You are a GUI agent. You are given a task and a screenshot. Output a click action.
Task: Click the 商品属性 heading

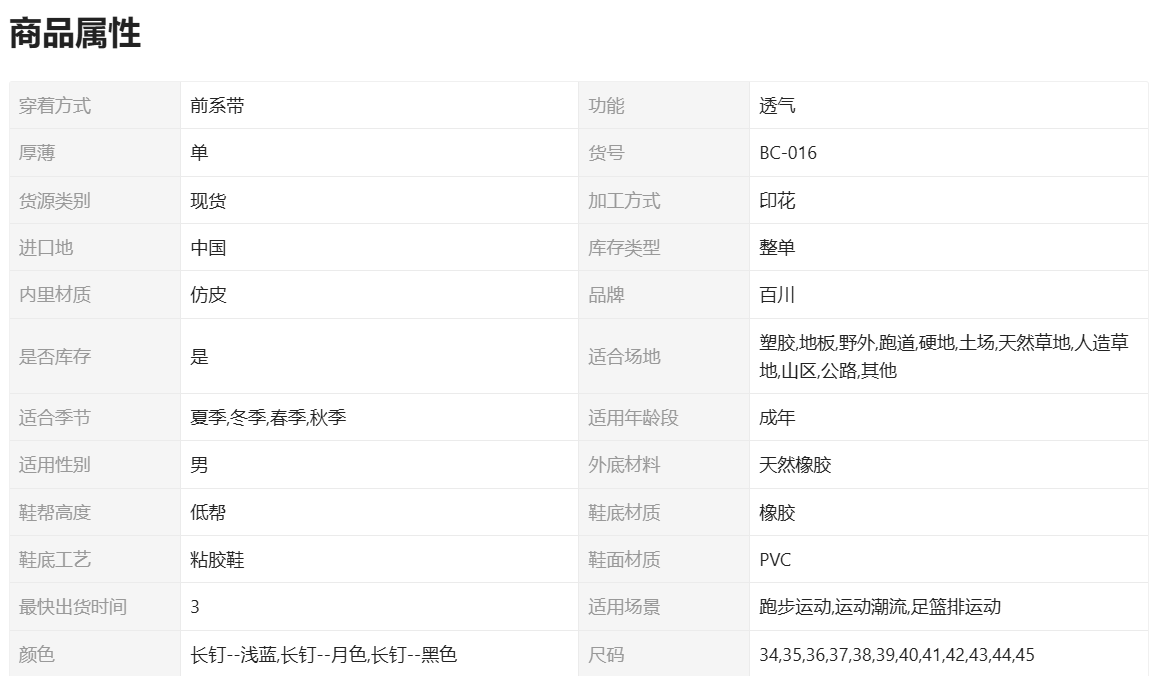click(x=75, y=34)
